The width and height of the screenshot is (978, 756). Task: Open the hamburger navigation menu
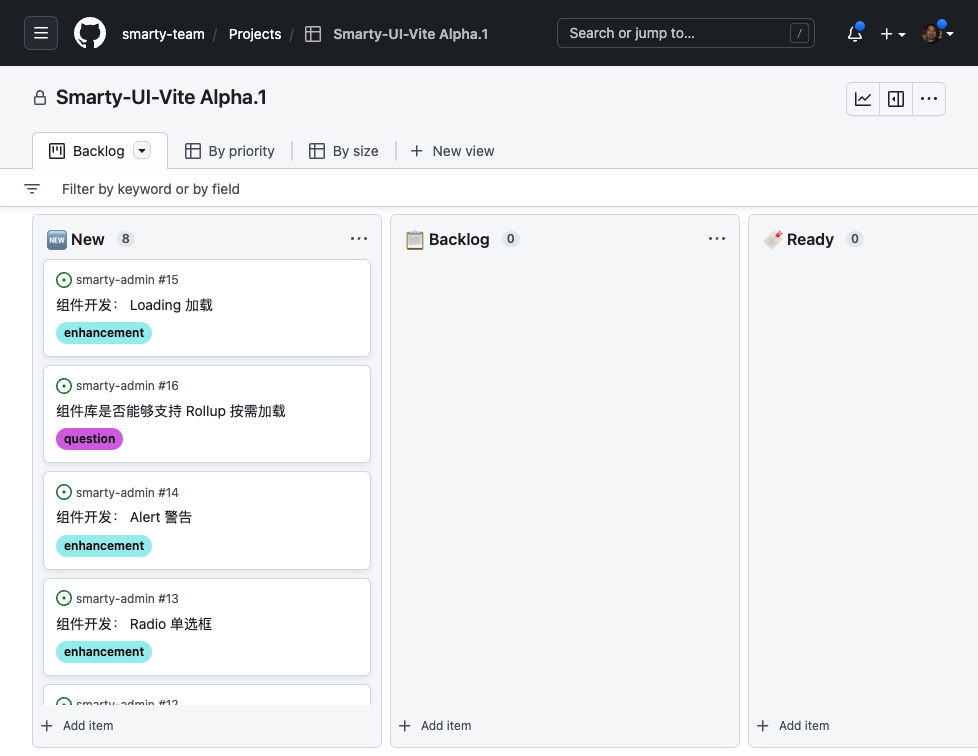tap(41, 33)
